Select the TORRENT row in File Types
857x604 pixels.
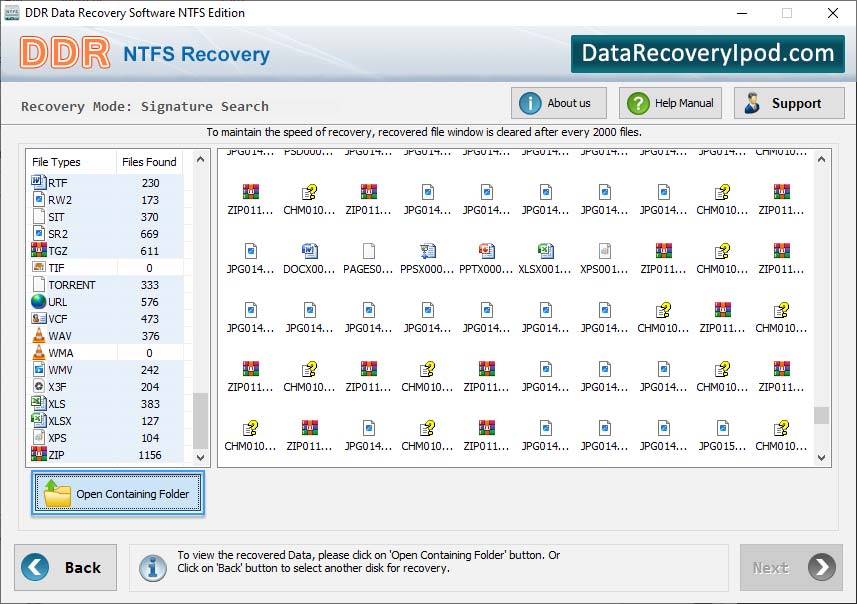click(106, 284)
